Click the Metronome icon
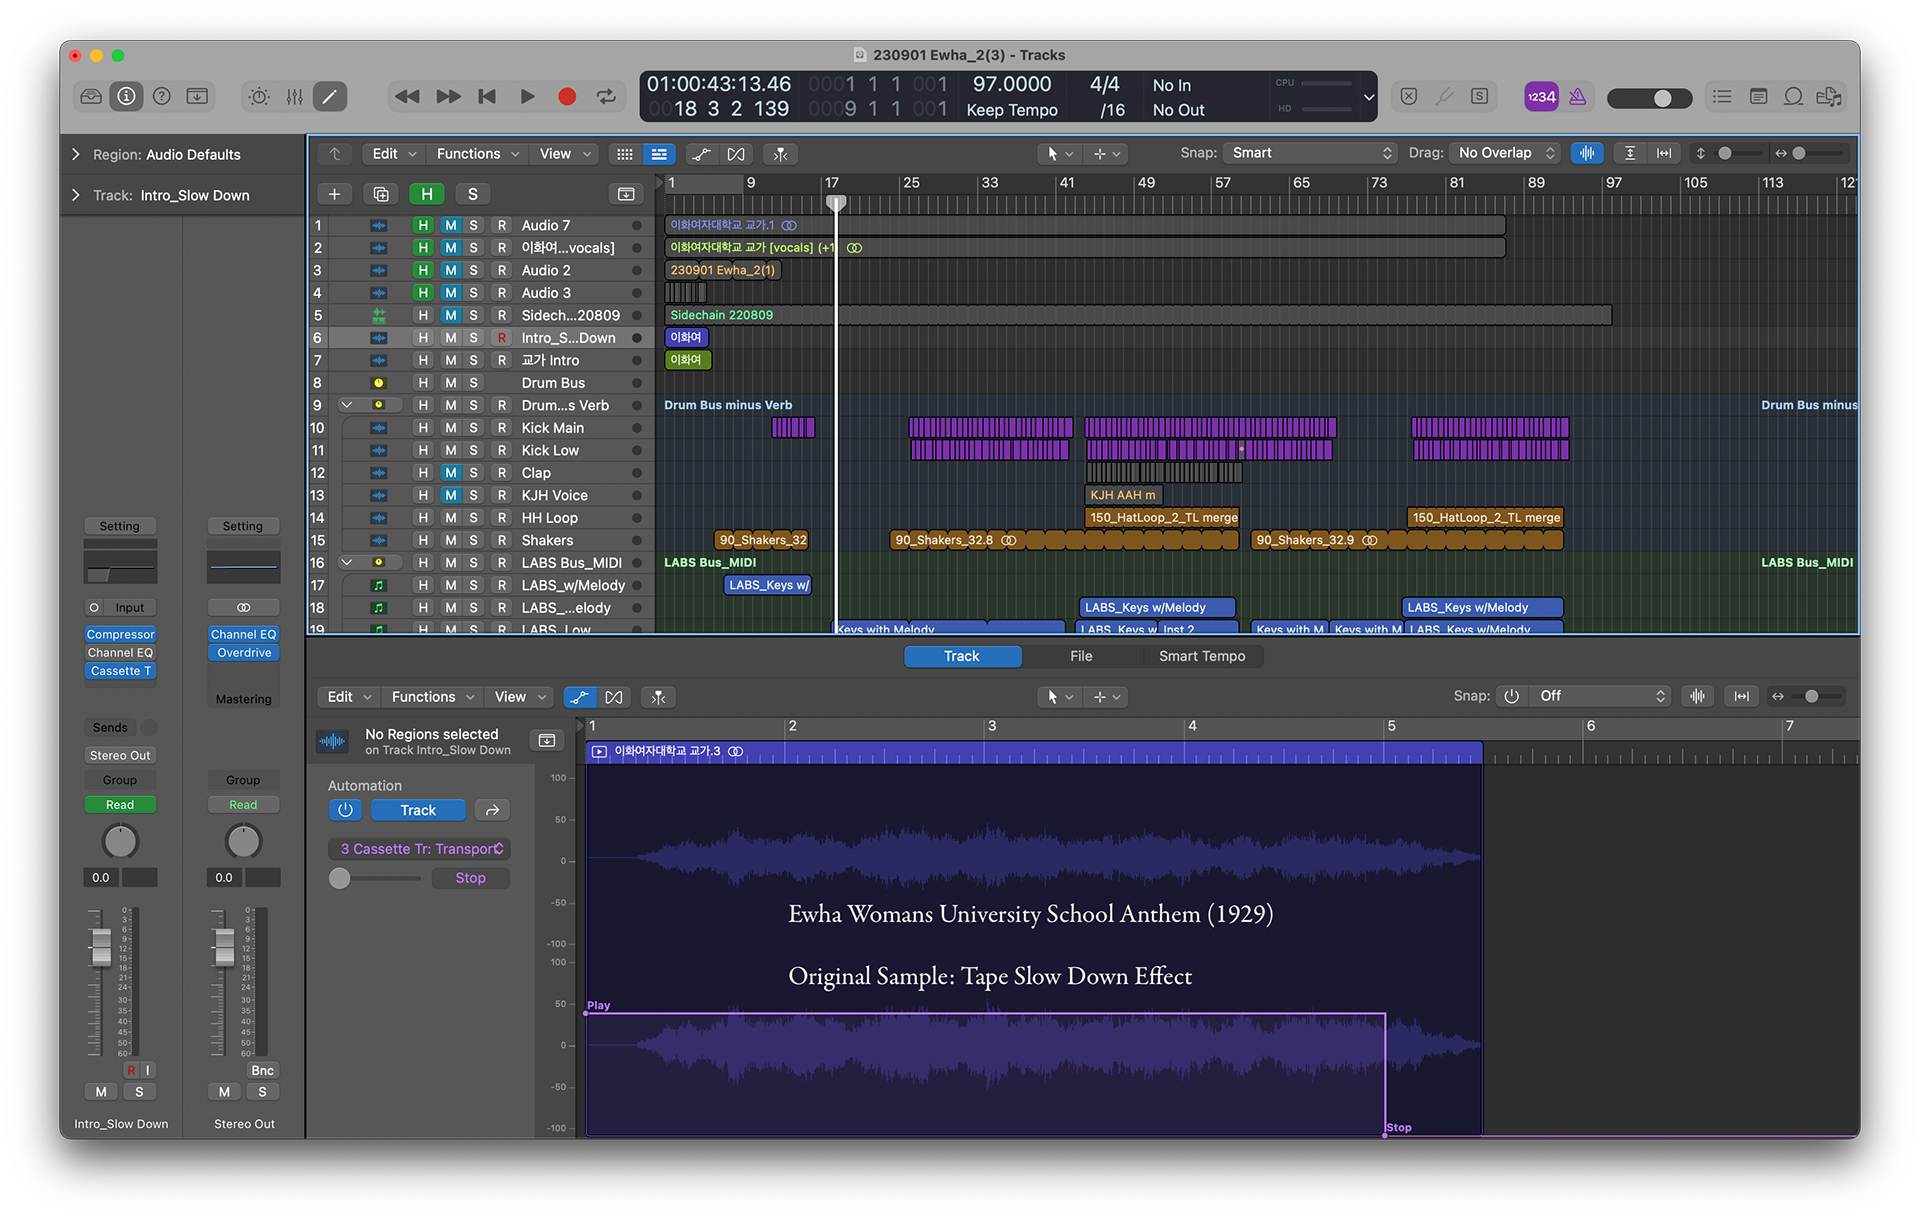This screenshot has width=1920, height=1218. pos(1577,97)
